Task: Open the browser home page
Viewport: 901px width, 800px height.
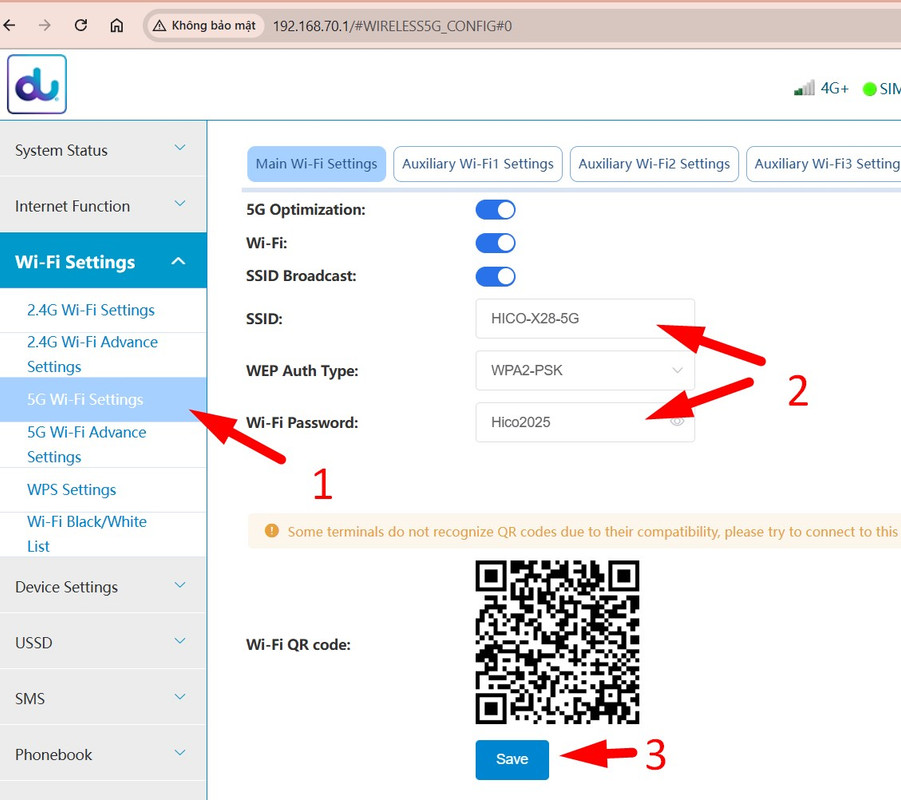Action: click(117, 25)
